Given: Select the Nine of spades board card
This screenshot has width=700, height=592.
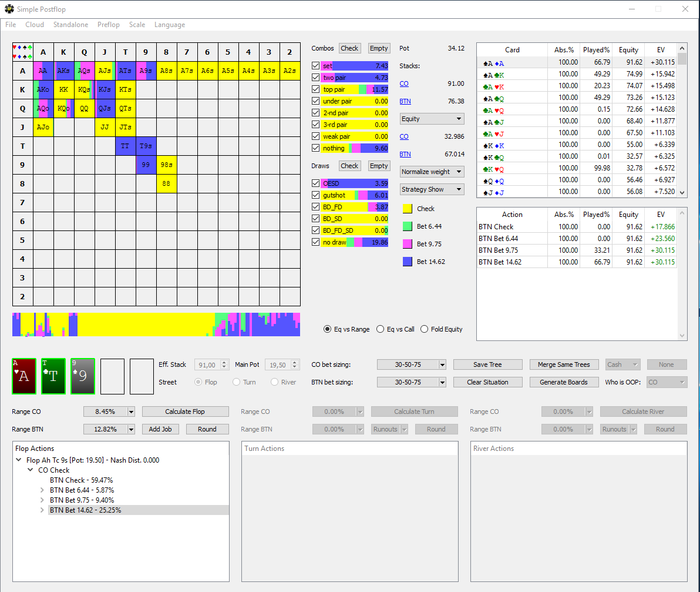Looking at the screenshot, I should [83, 376].
